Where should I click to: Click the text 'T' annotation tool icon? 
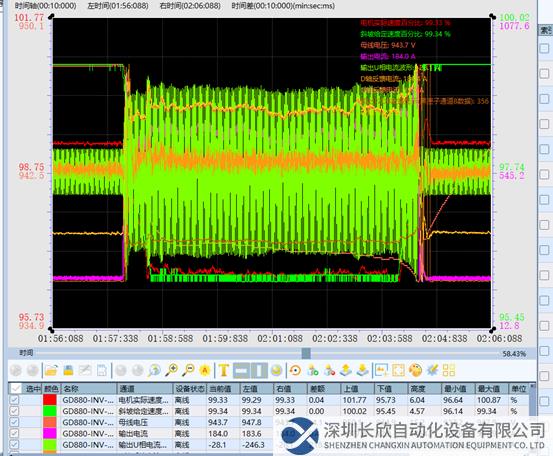[x=223, y=370]
